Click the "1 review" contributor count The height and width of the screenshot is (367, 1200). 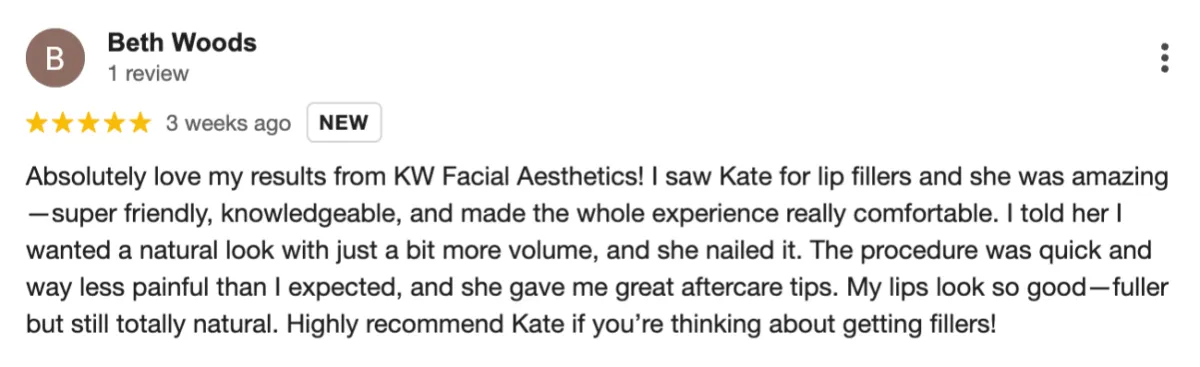(x=147, y=74)
